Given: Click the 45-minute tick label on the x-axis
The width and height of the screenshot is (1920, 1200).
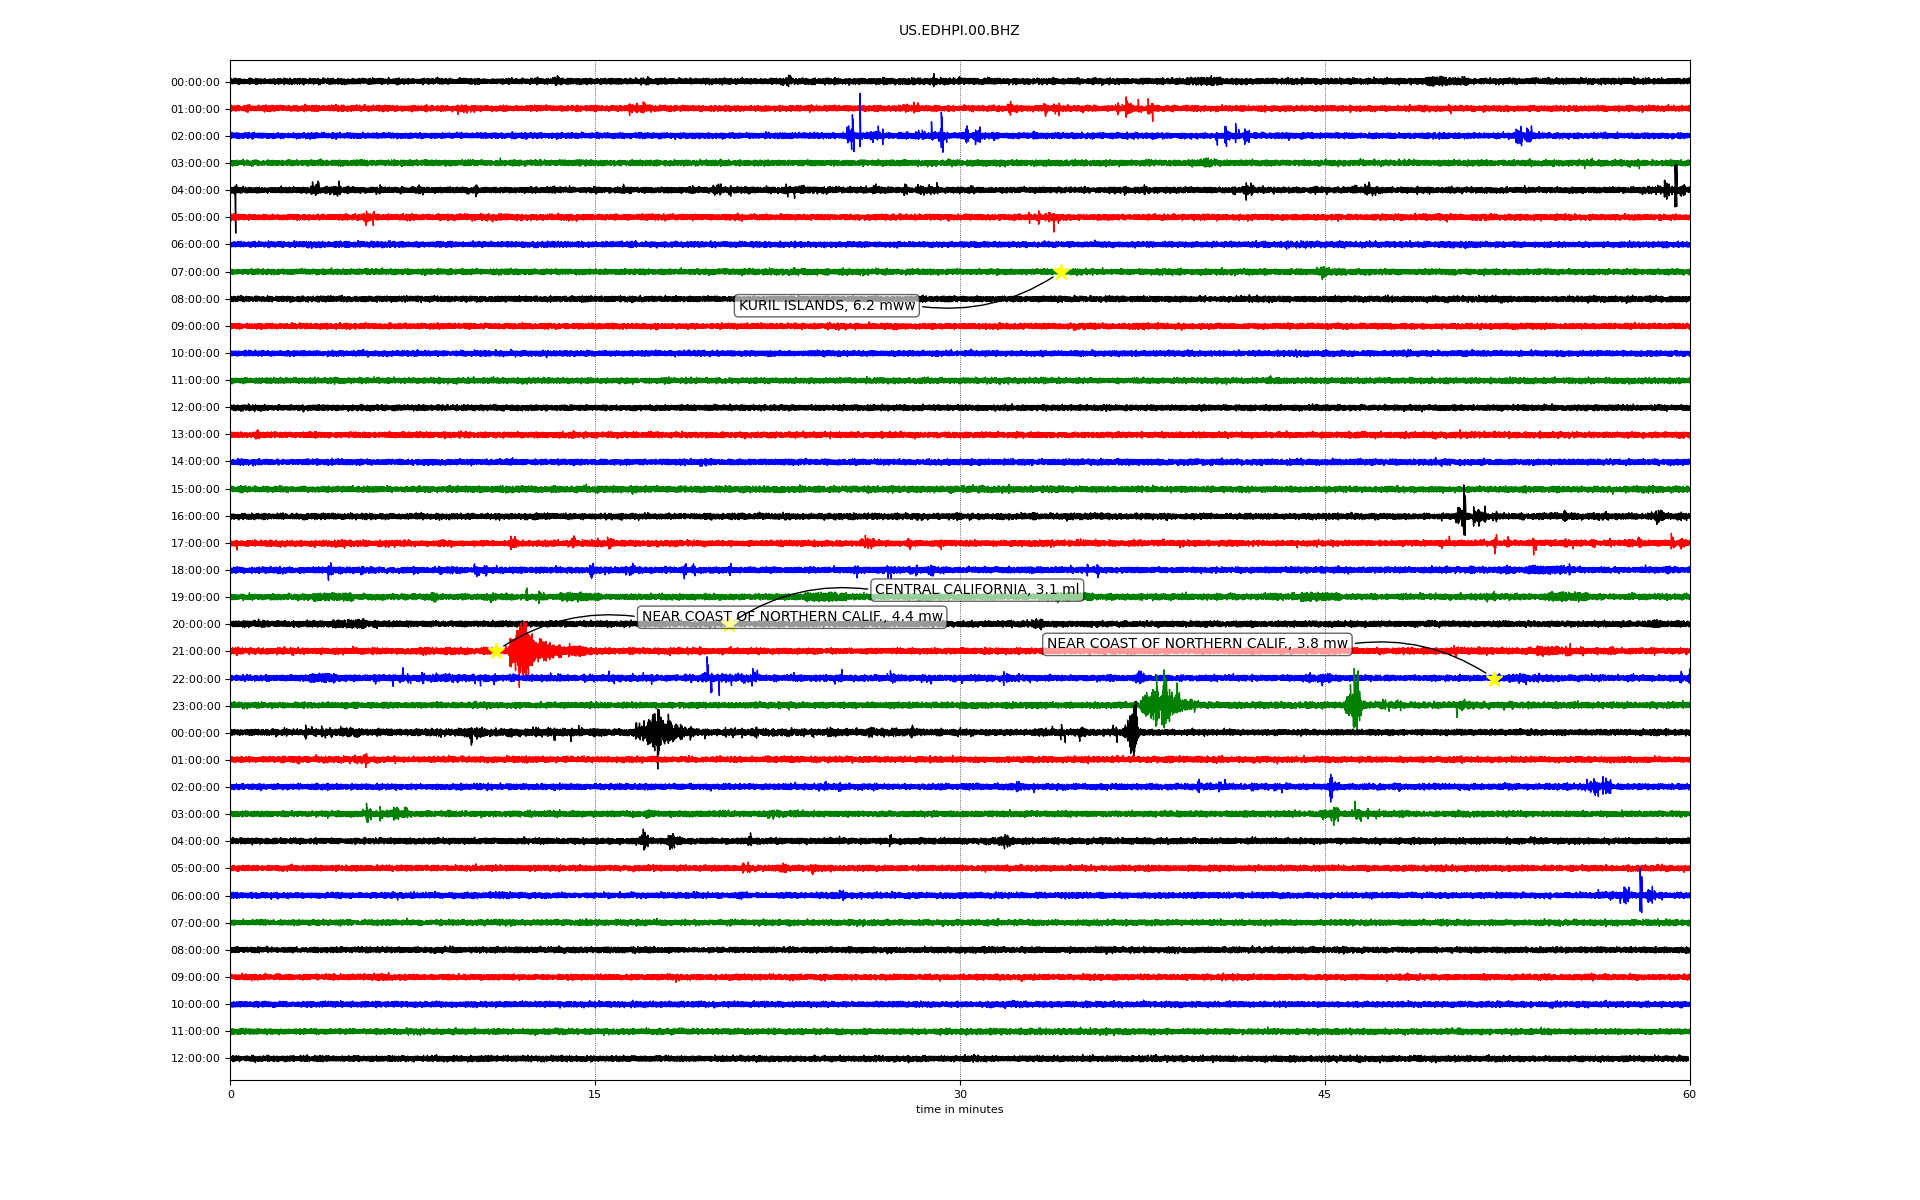Looking at the screenshot, I should tap(1325, 1094).
